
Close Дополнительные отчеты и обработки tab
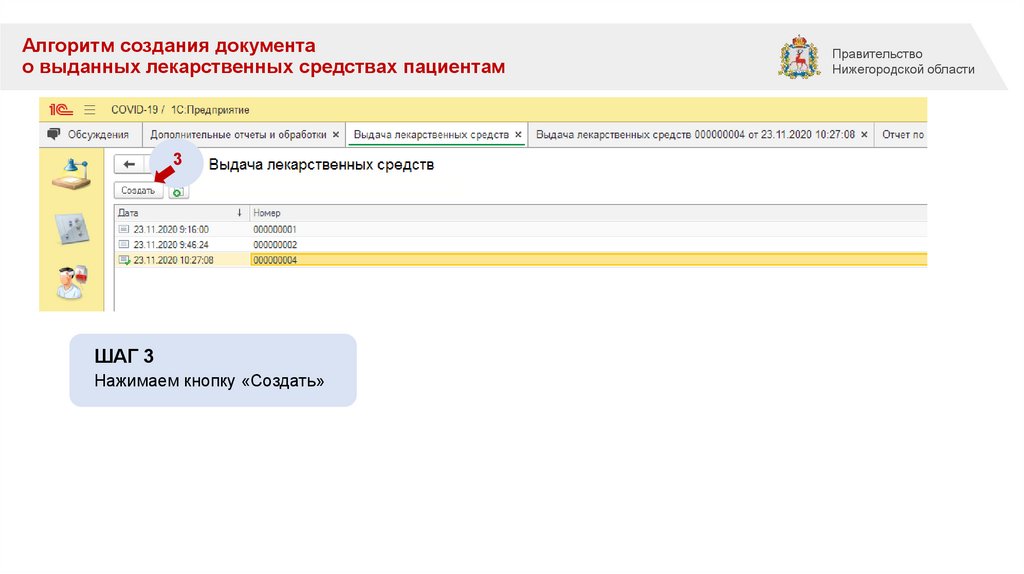coord(336,135)
